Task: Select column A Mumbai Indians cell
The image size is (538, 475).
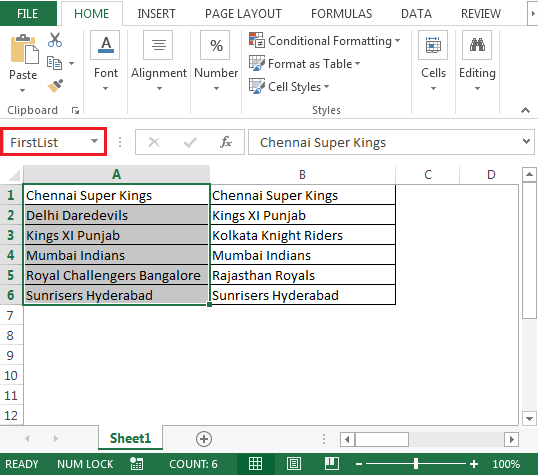Action: 116,255
